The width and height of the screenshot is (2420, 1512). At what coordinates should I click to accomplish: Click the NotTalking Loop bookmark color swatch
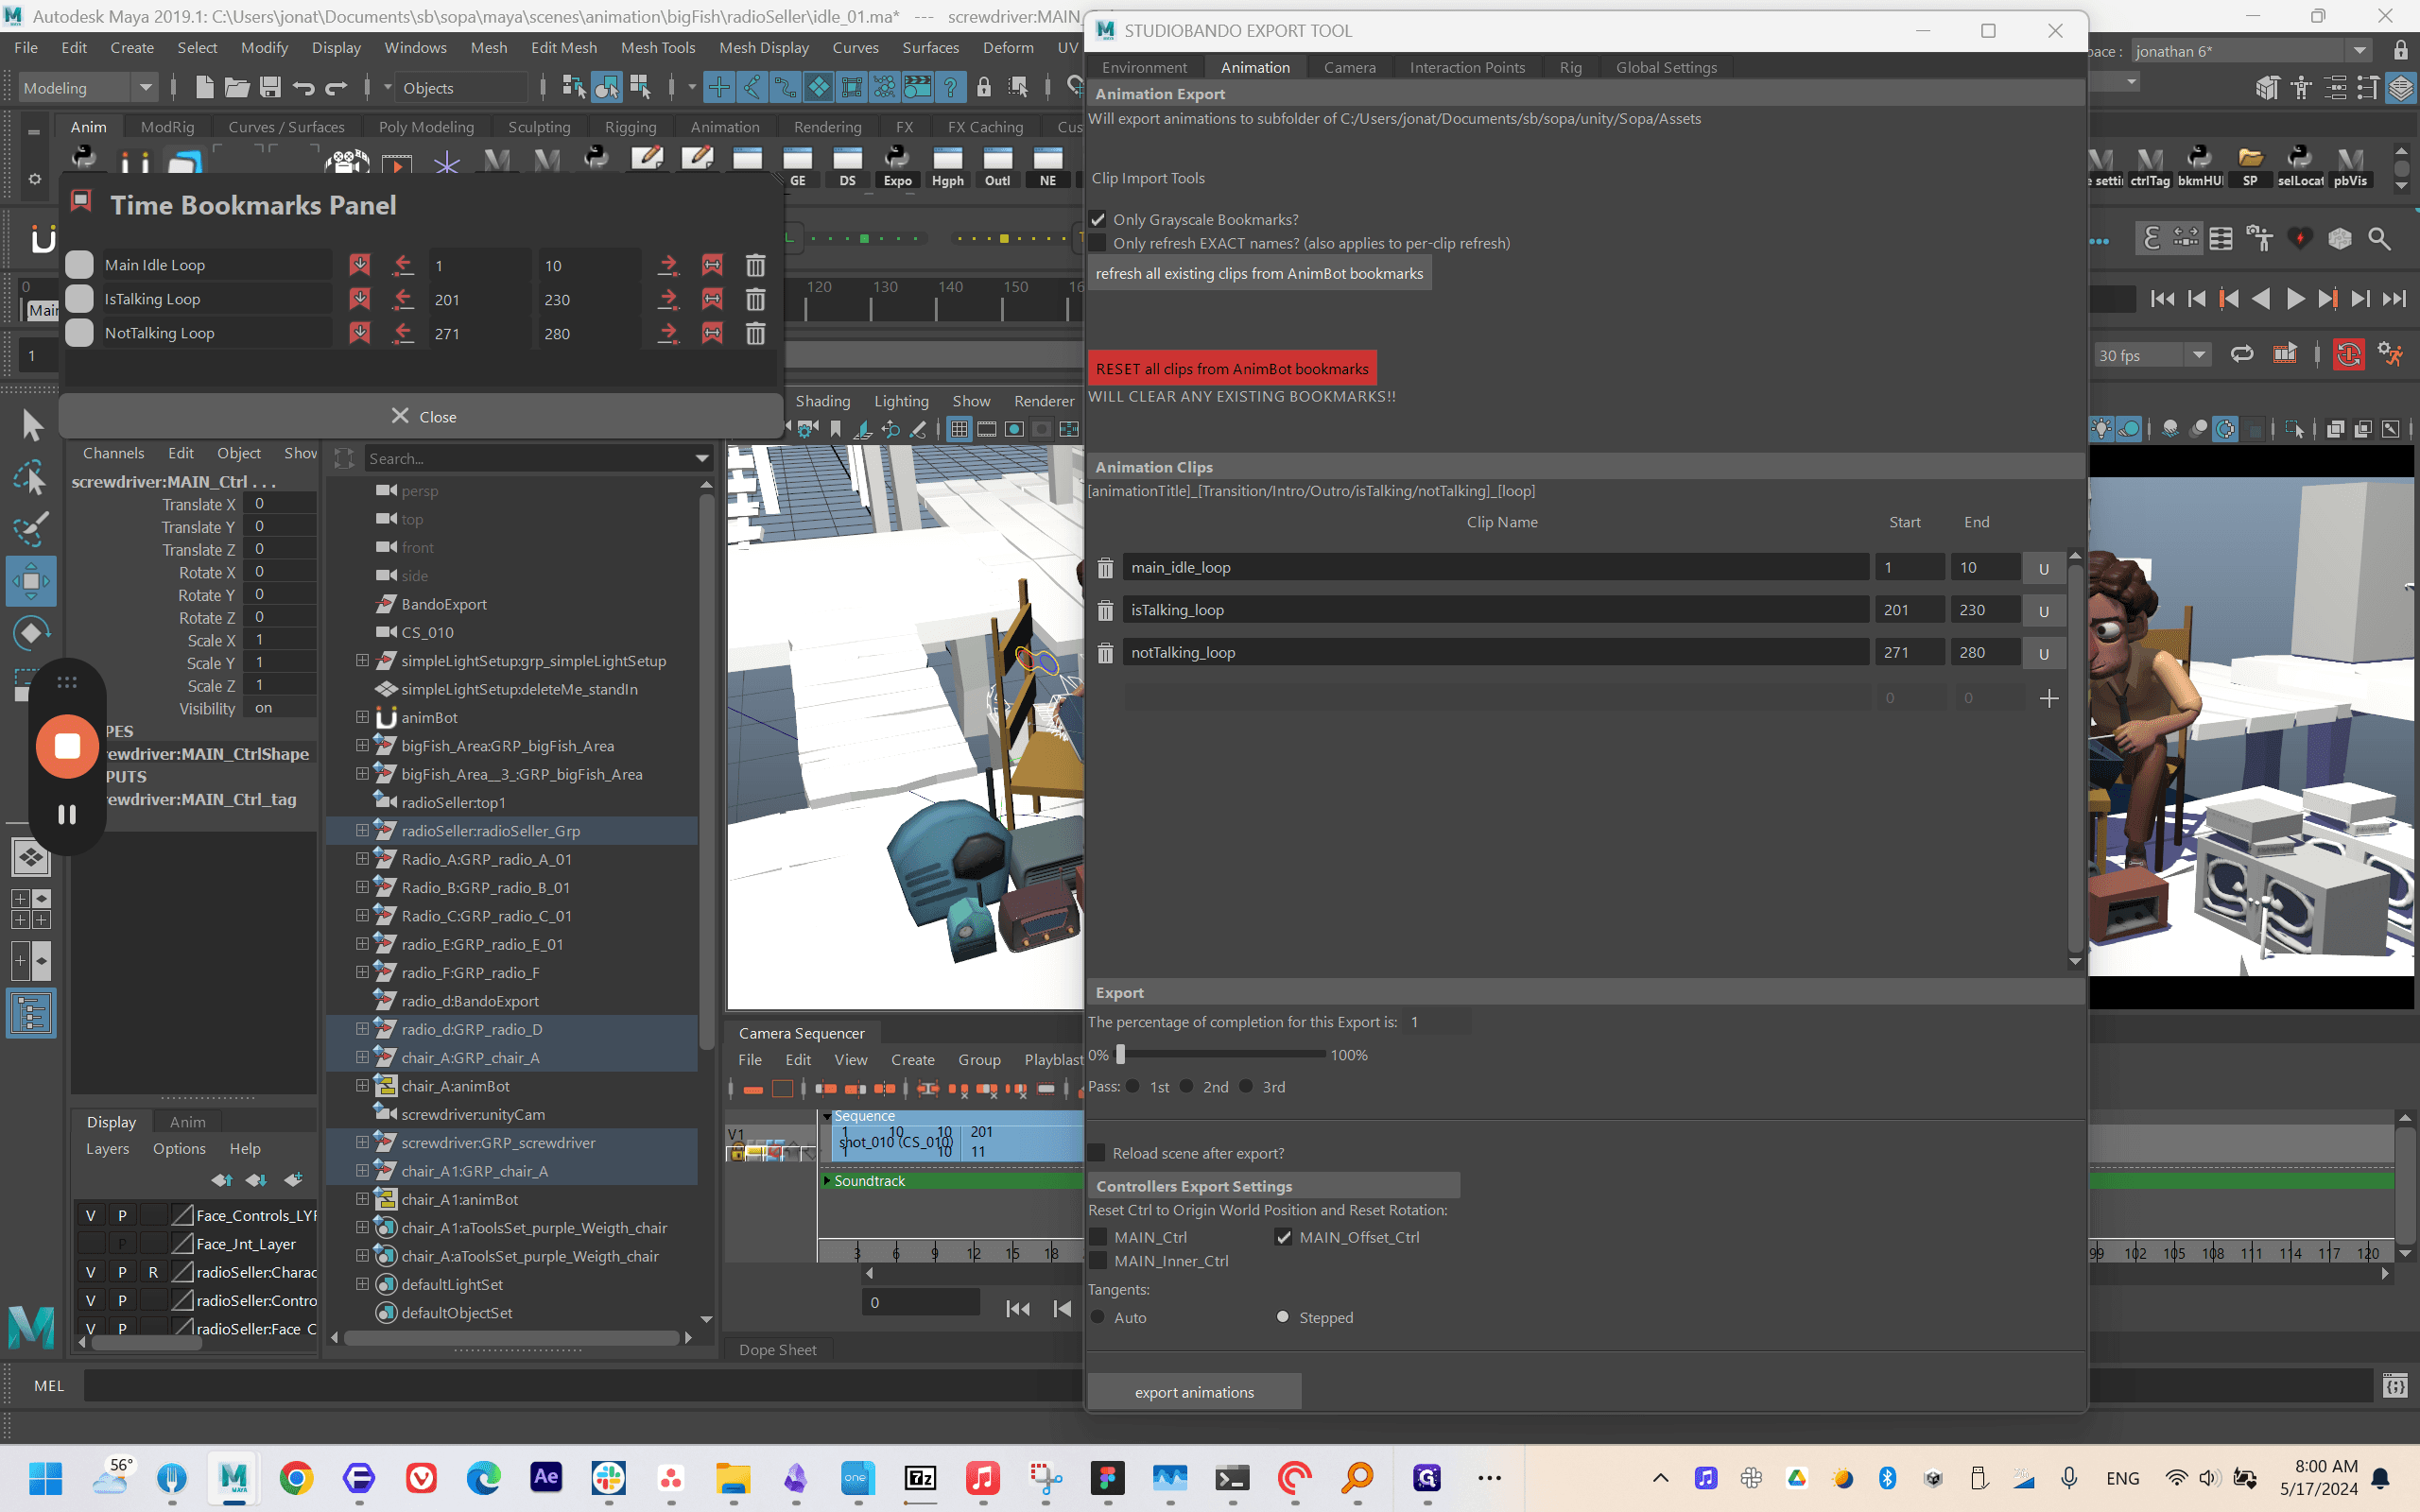(79, 333)
